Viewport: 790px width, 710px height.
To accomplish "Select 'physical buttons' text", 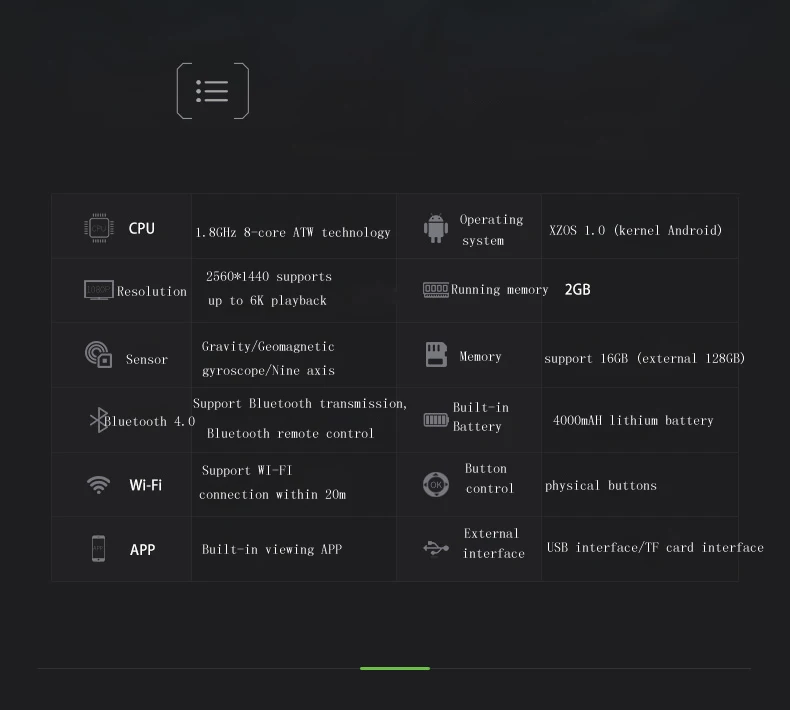I will click(601, 485).
